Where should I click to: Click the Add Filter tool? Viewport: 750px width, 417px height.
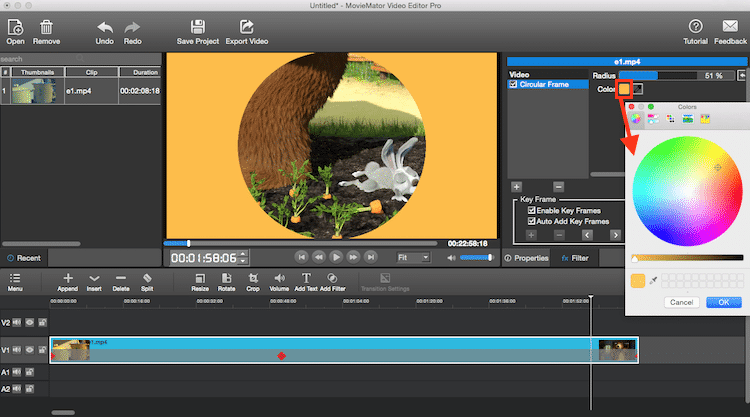pyautogui.click(x=332, y=282)
